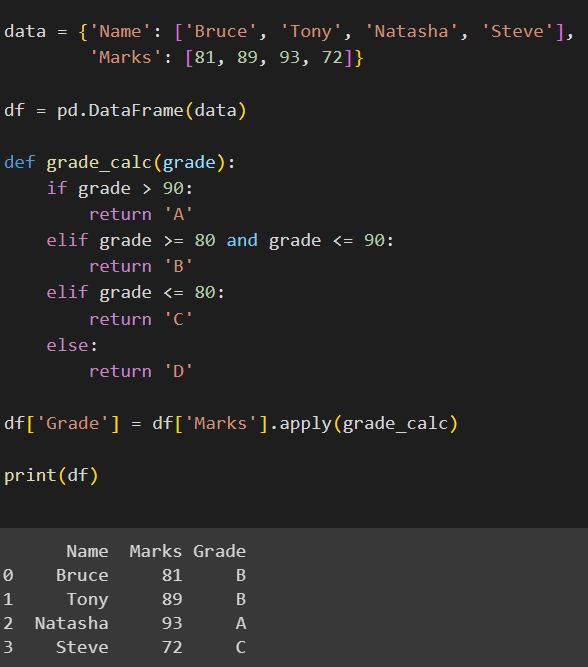Viewport: 588px width, 667px height.
Task: Click the number 93 in the Marks list
Action: click(289, 57)
